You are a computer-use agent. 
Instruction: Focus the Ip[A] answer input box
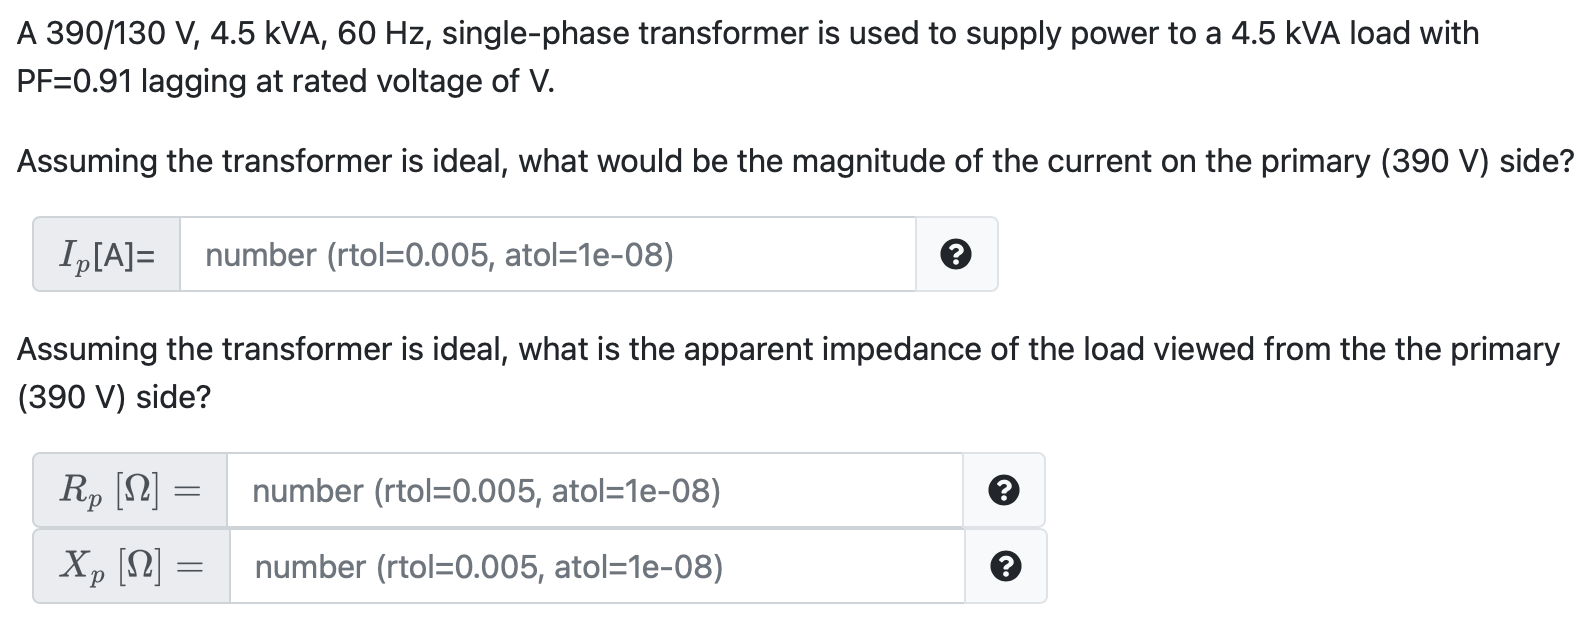click(547, 255)
